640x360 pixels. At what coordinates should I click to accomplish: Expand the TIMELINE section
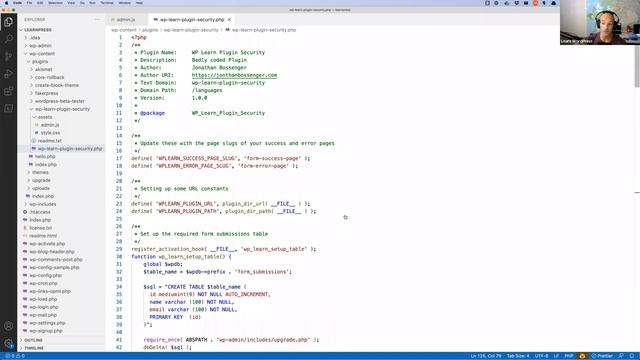[x=33, y=348]
